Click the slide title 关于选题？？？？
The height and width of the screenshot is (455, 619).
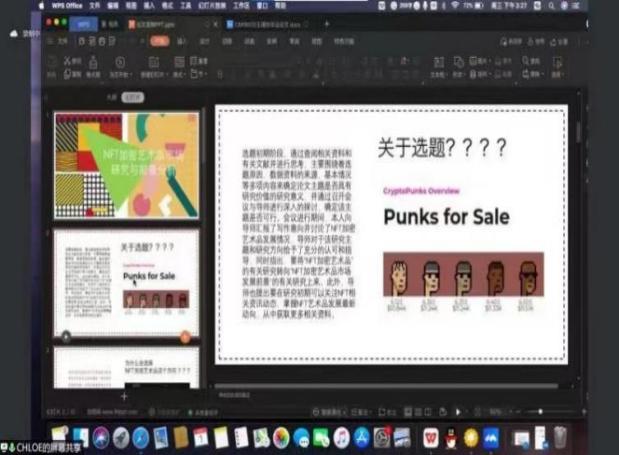(442, 148)
